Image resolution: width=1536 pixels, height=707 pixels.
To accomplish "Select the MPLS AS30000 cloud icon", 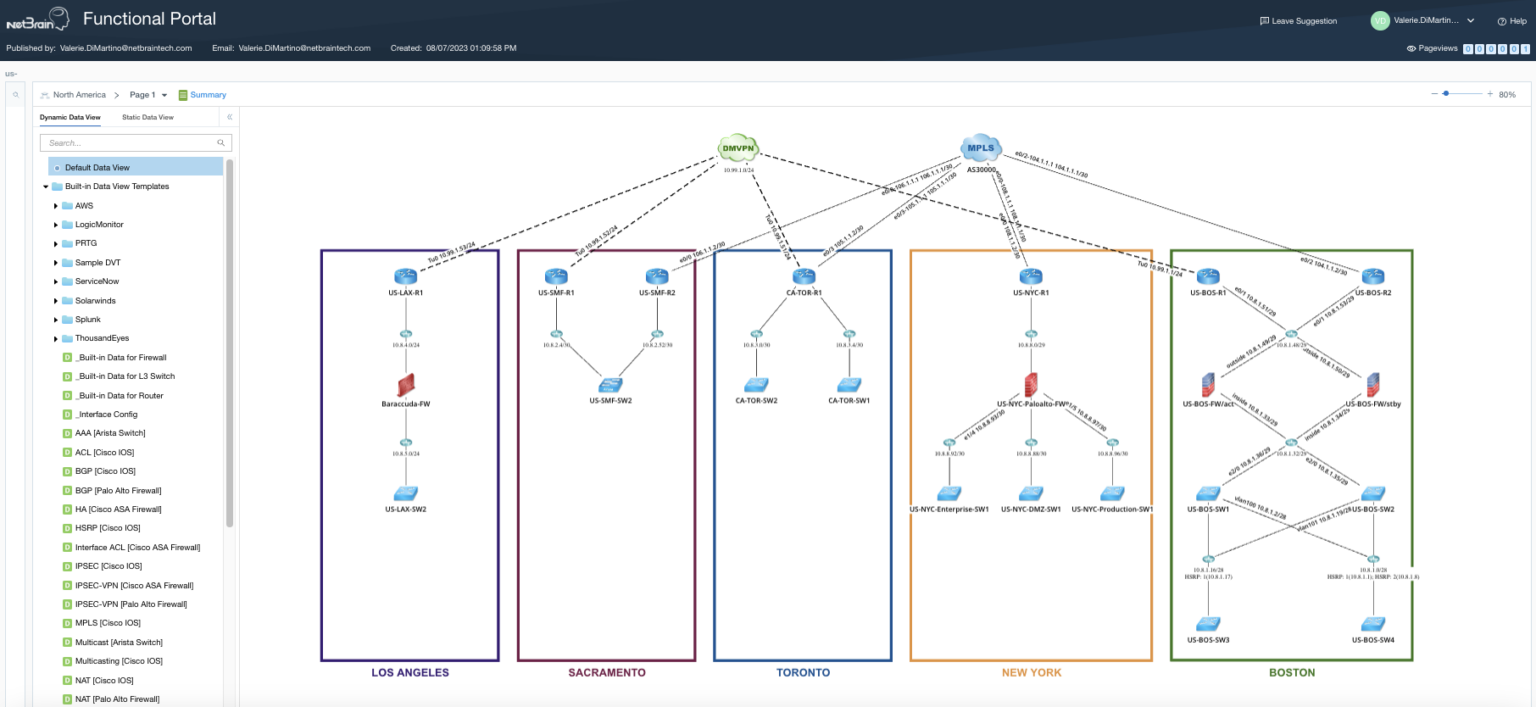I will tap(979, 146).
